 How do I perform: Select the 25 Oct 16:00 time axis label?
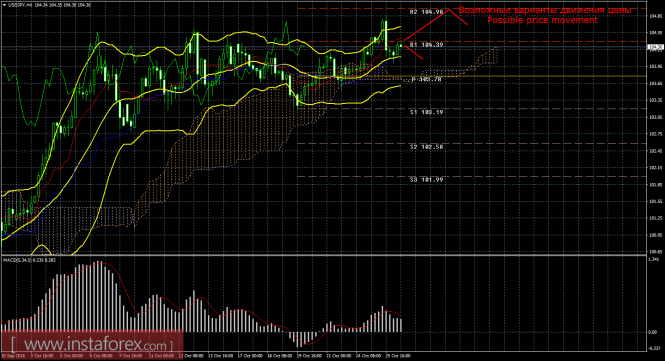click(x=397, y=355)
